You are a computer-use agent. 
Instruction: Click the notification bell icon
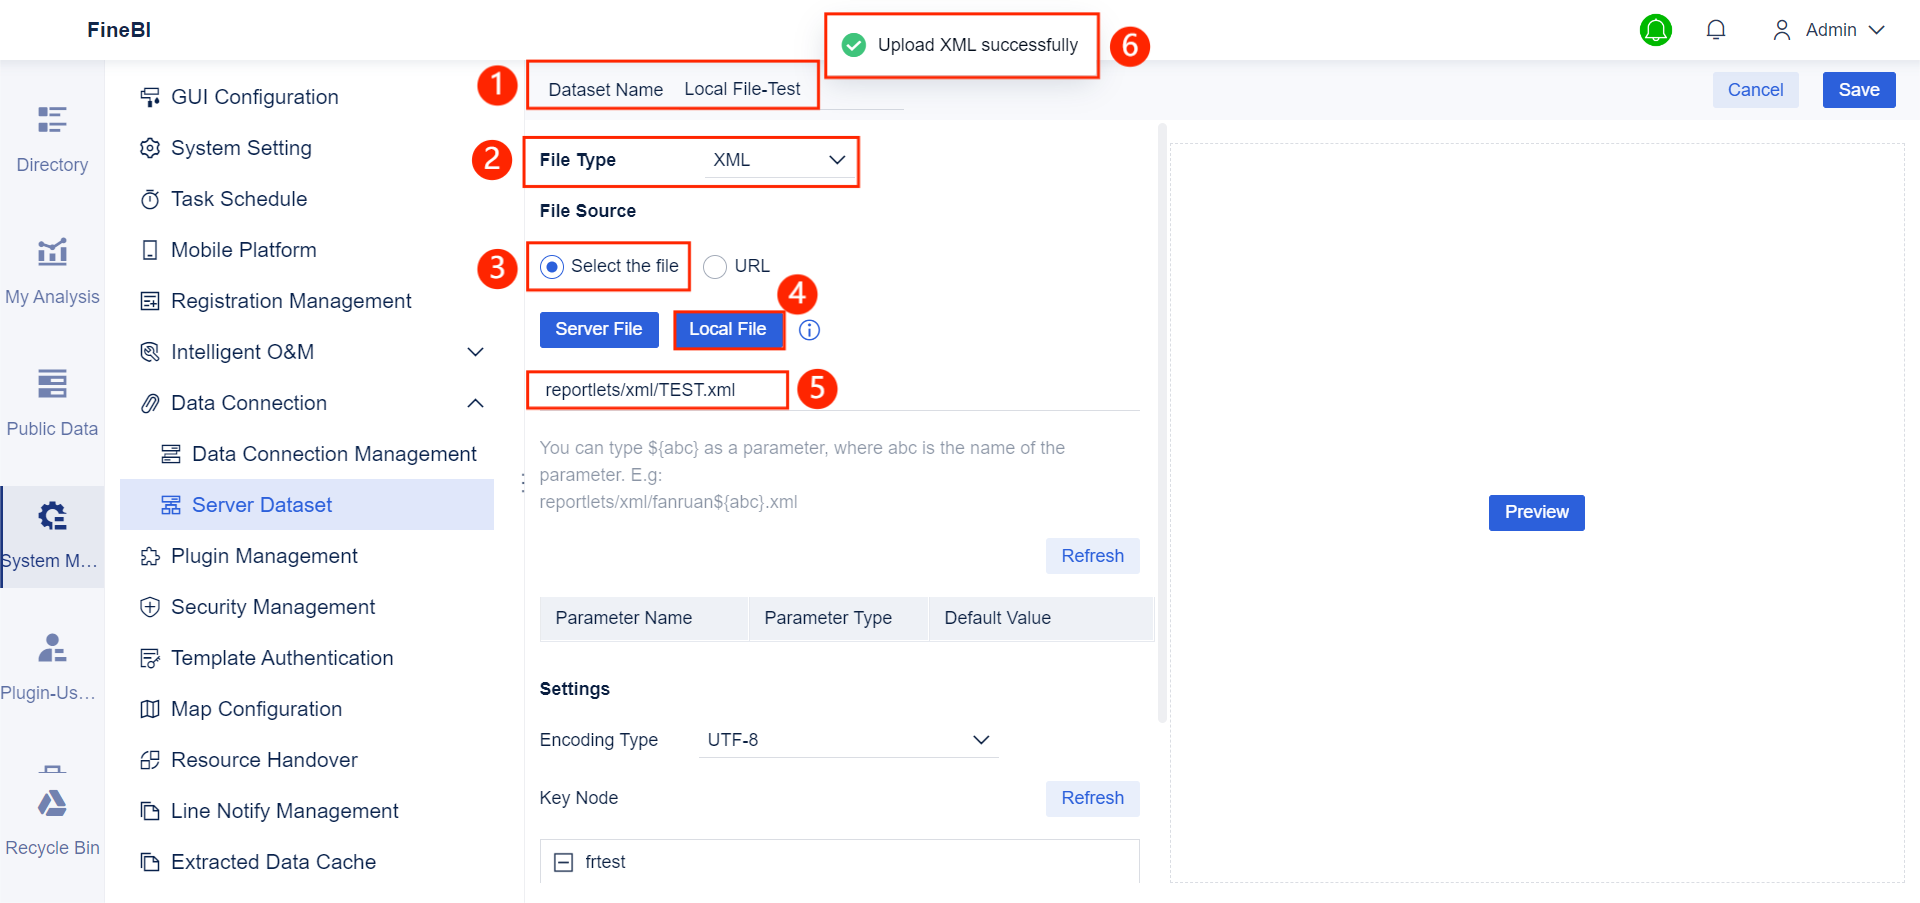1716,30
